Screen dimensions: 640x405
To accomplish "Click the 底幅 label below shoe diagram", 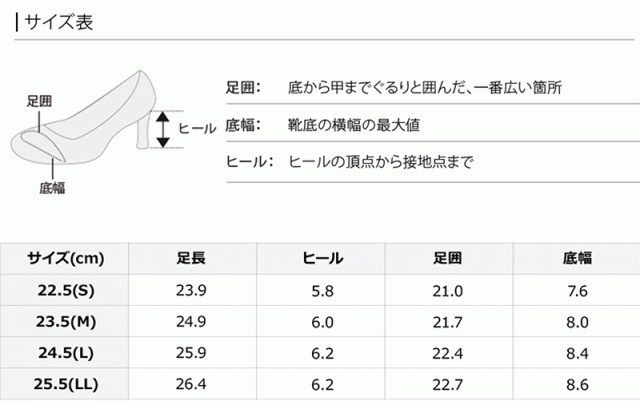I will [x=53, y=187].
